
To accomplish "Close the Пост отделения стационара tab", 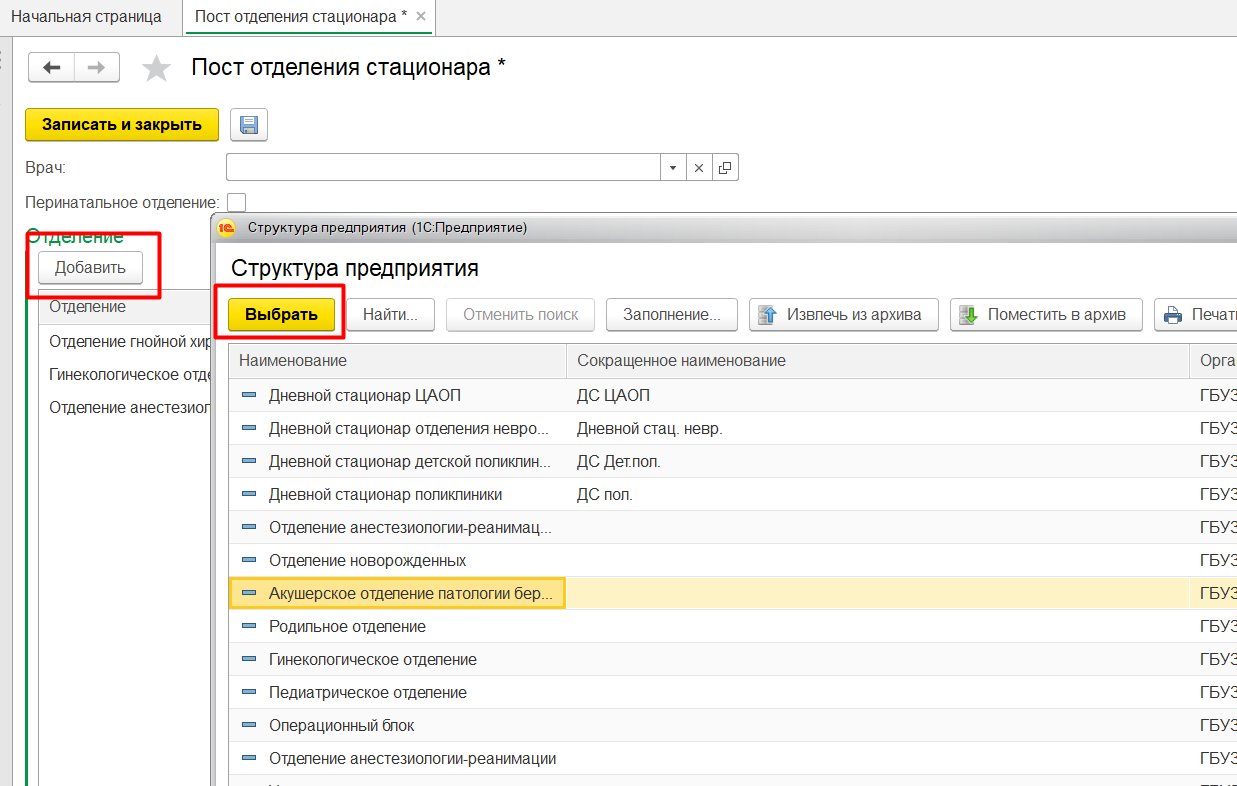I will [x=421, y=17].
